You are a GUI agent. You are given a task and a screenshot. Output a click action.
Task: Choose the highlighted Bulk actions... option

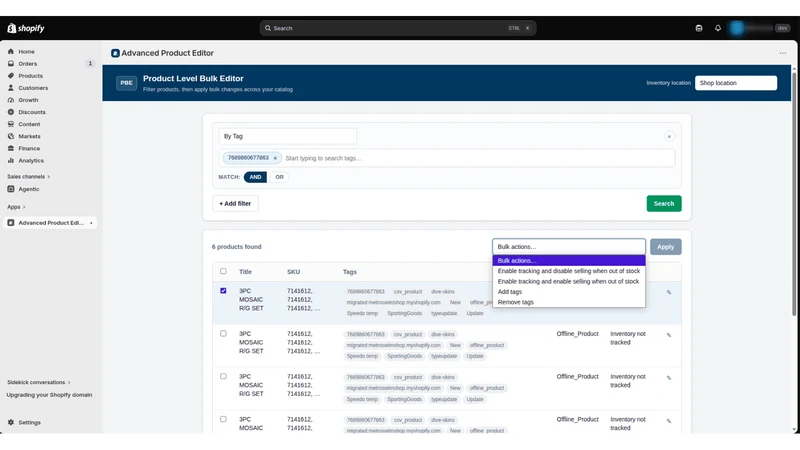[x=568, y=261]
